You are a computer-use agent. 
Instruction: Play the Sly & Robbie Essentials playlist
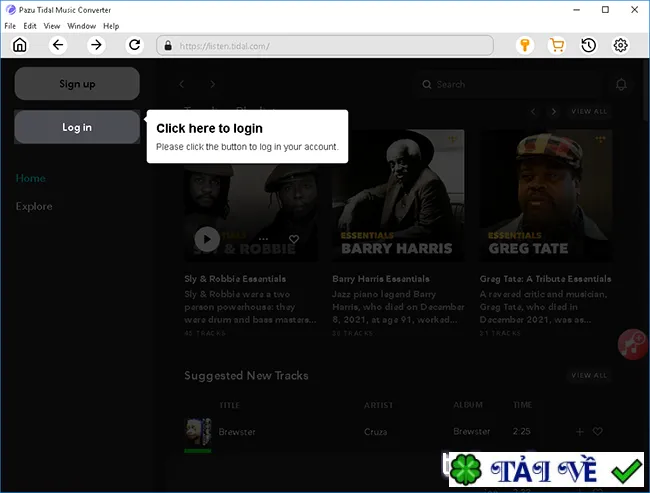point(207,239)
